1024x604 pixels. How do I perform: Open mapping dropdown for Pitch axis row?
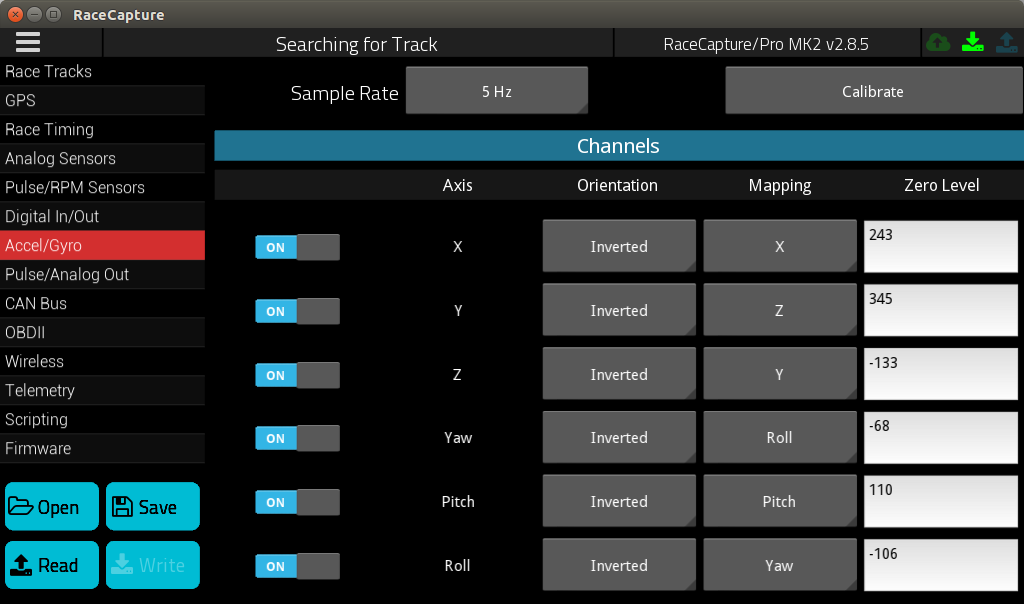click(x=780, y=501)
